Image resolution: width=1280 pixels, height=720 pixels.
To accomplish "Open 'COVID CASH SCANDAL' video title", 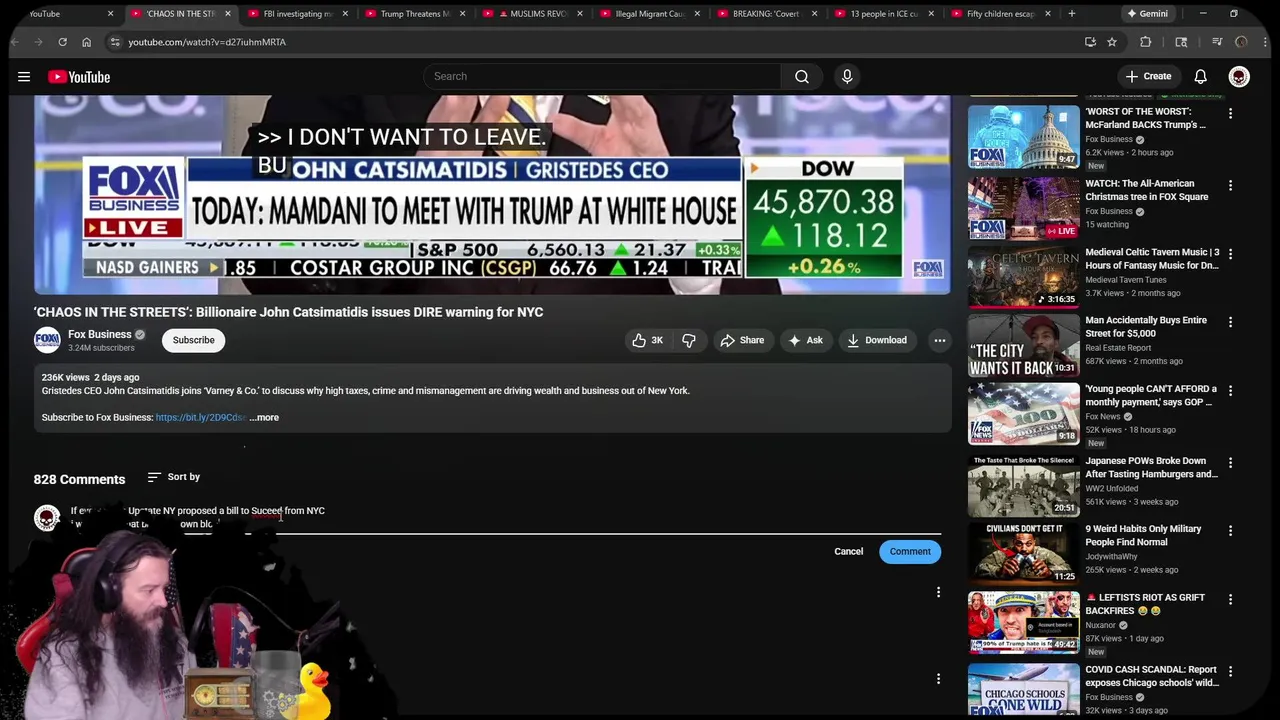I will [1152, 676].
